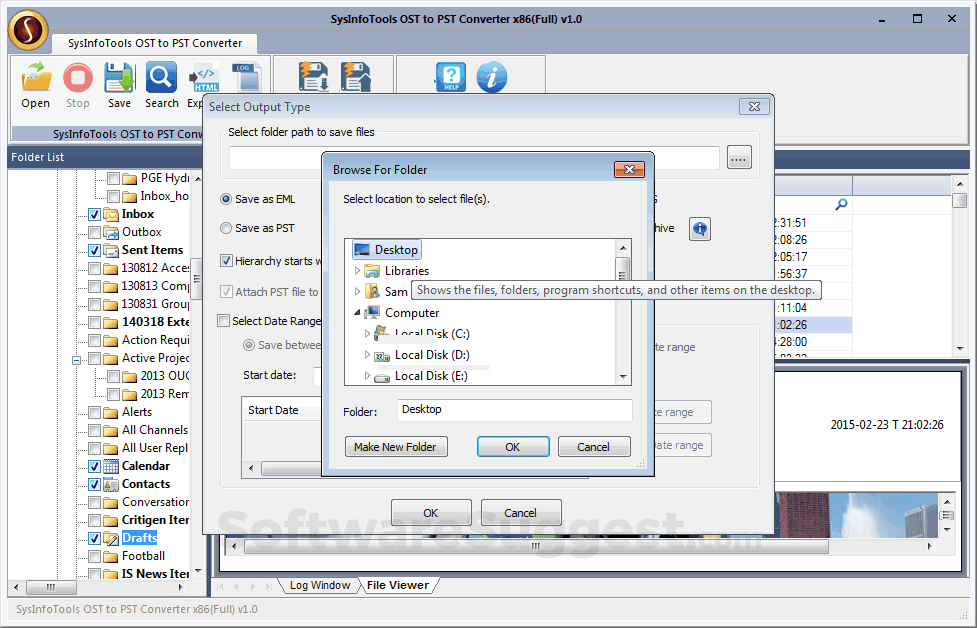
Task: Click Make New Folder button
Action: (396, 447)
